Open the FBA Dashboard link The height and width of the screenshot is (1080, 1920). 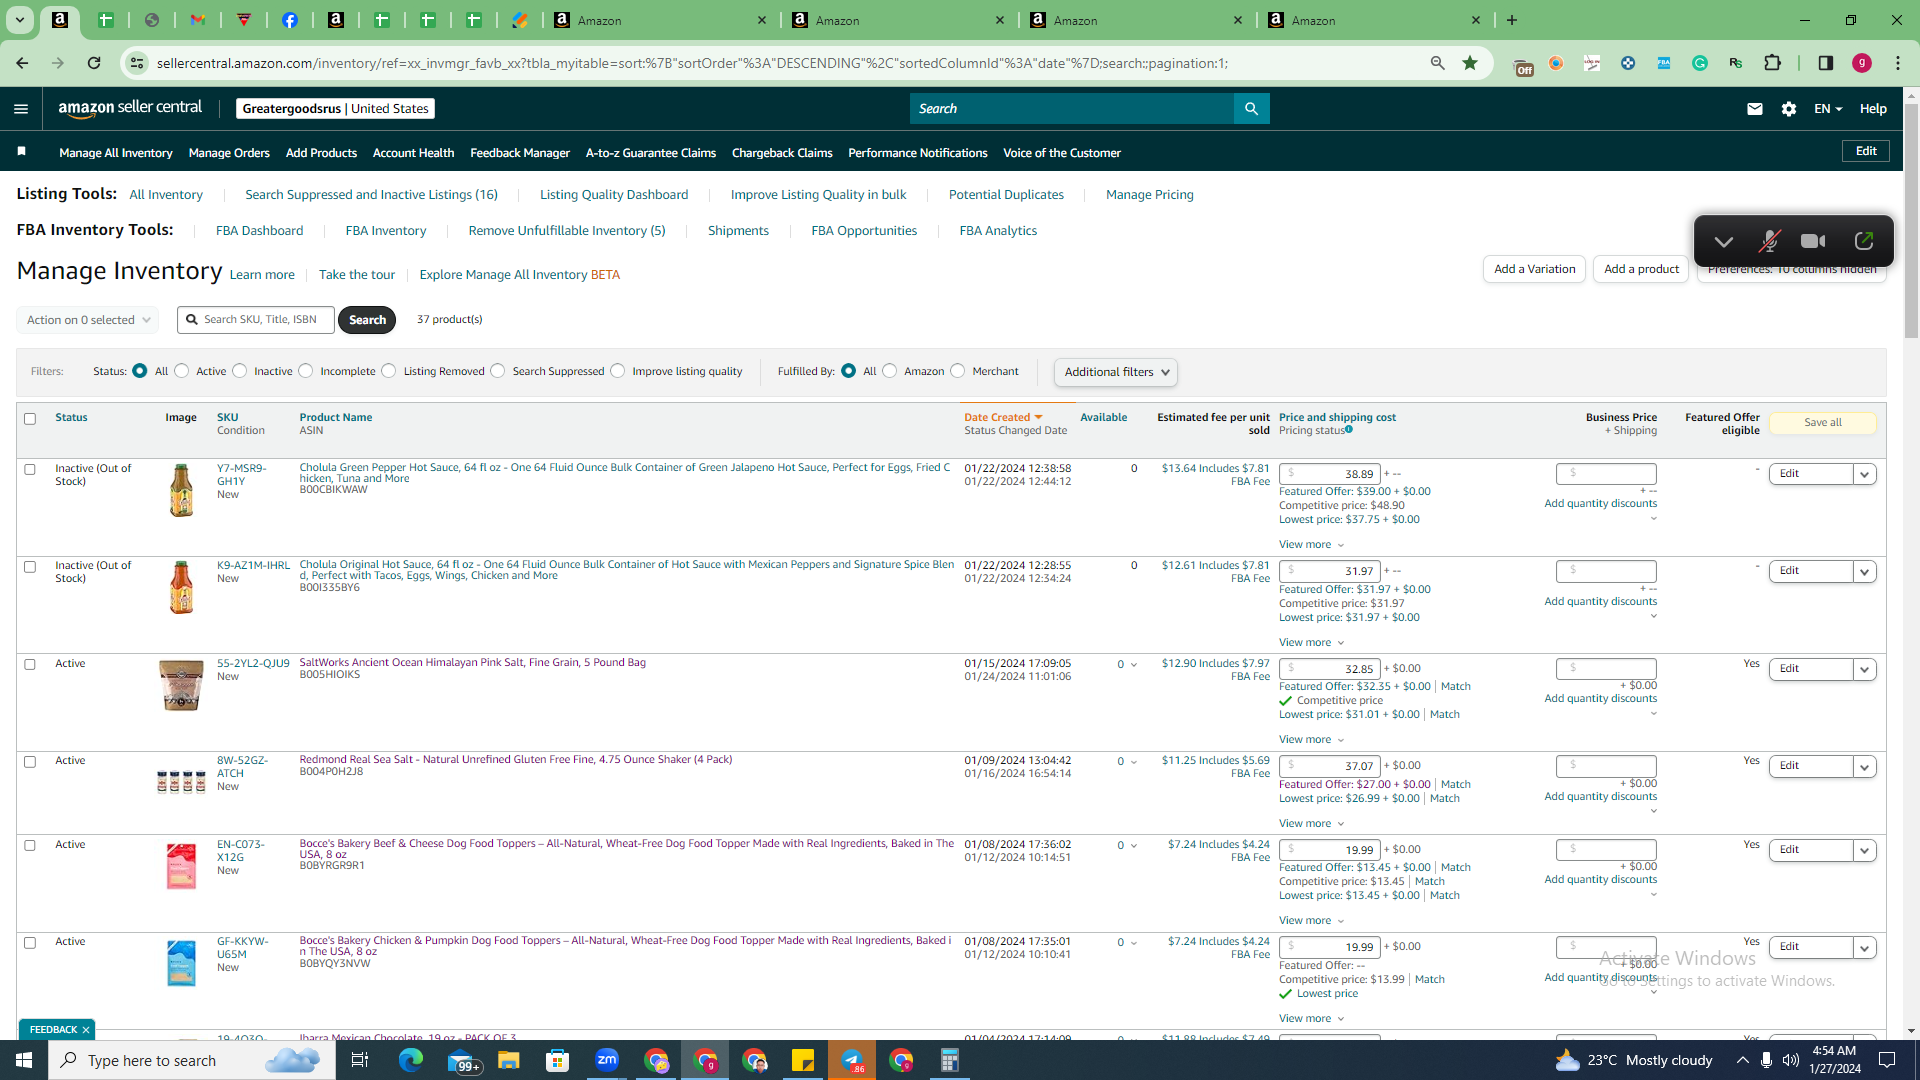coord(259,231)
